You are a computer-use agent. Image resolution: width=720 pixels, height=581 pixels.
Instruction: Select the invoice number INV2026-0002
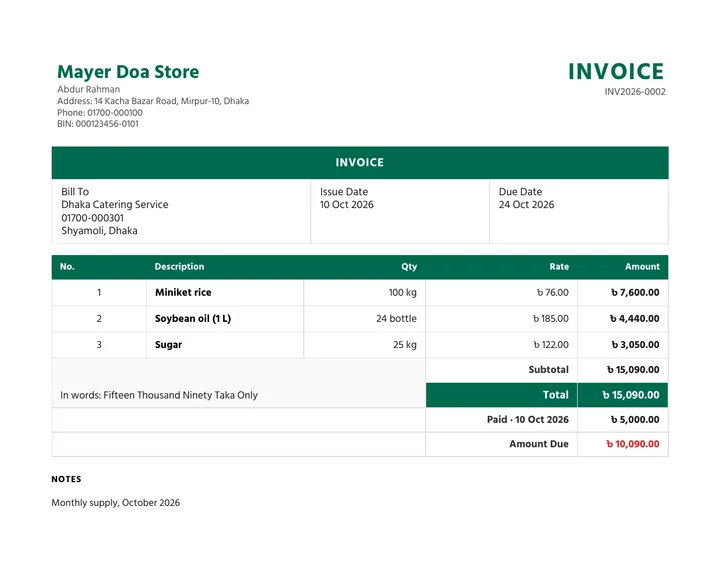635,91
